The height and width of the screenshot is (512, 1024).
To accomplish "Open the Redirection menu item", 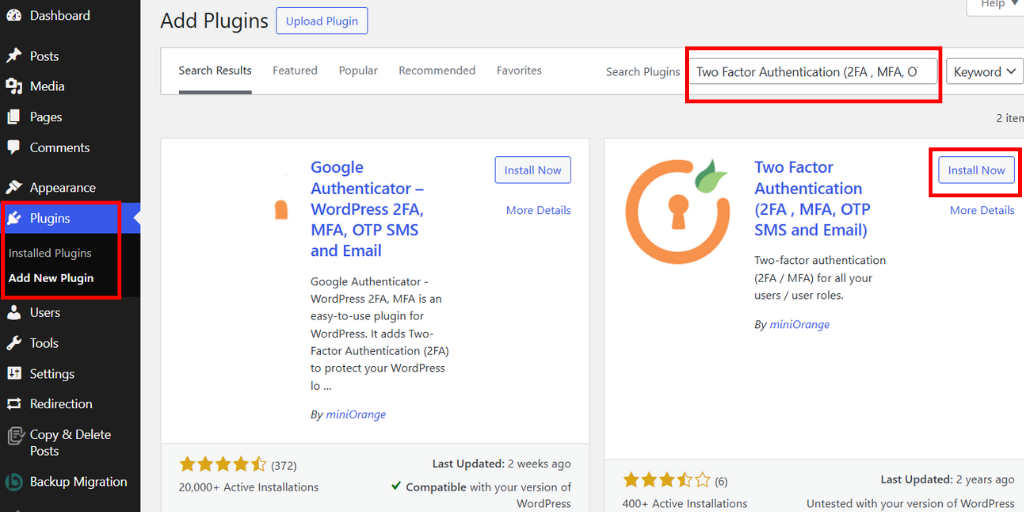I will pyautogui.click(x=61, y=404).
